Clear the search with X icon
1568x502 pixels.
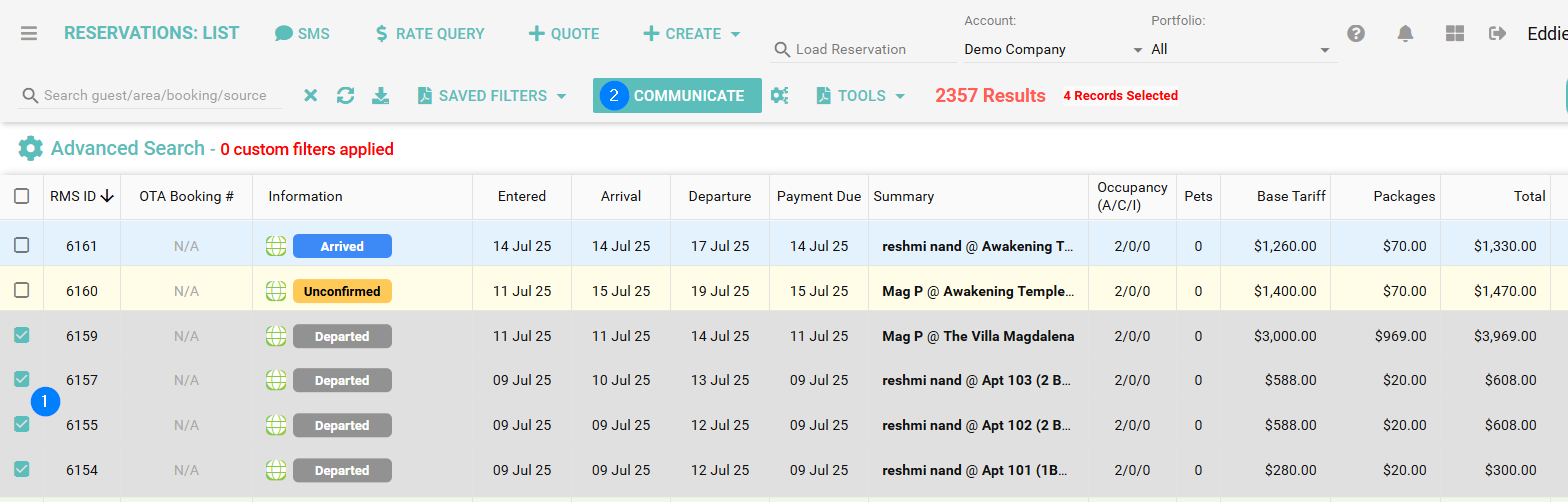tap(311, 96)
